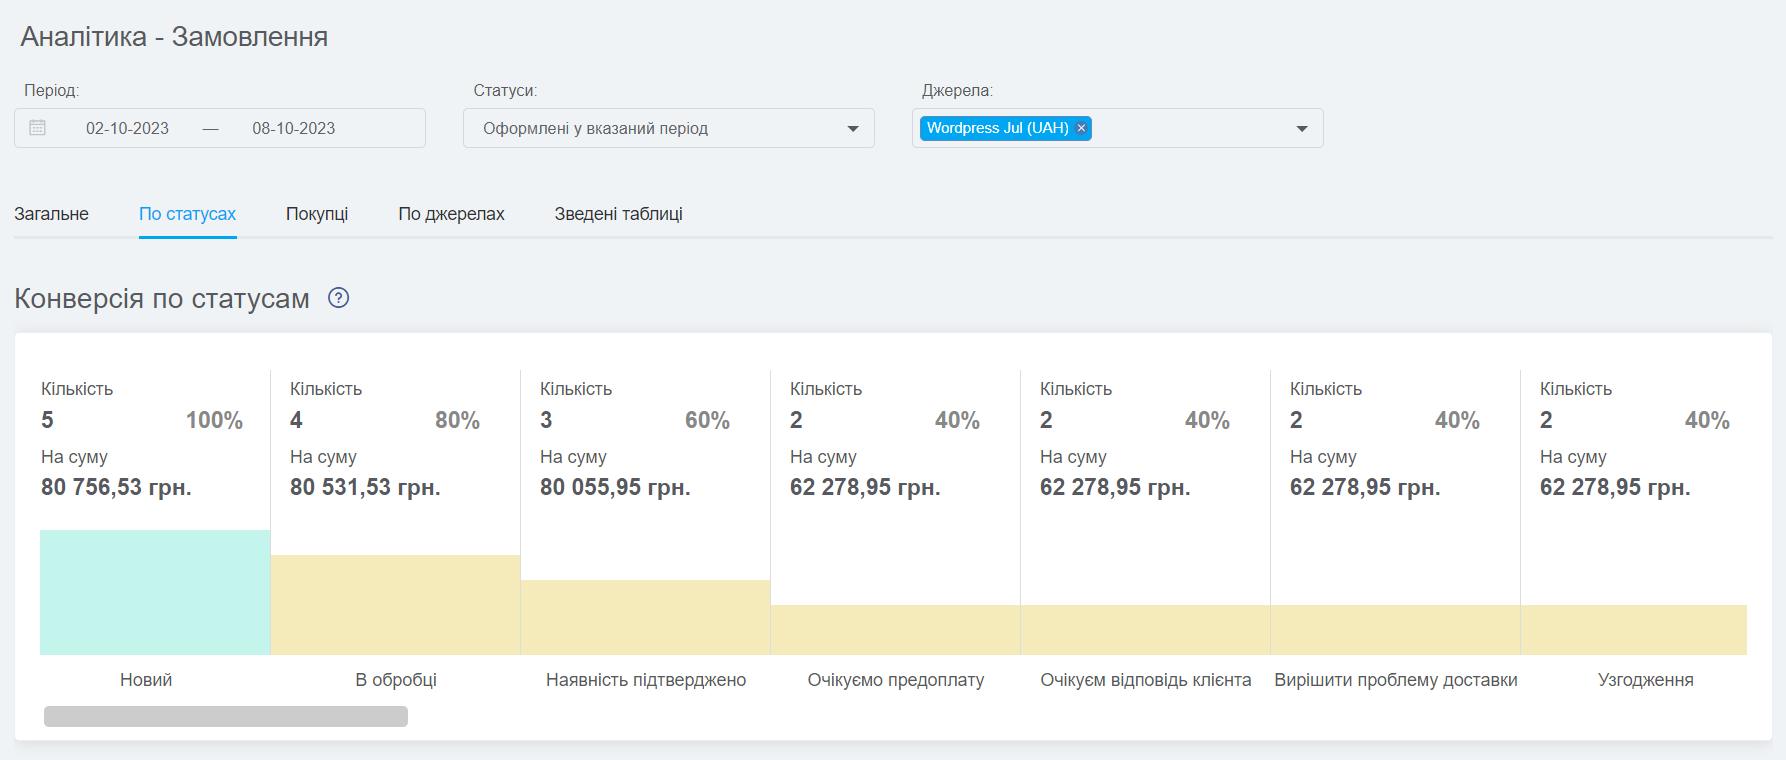Screen dimensions: 1786x760
Task: Open 'Оформлені у вказаний період' status selector
Action: [595, 129]
